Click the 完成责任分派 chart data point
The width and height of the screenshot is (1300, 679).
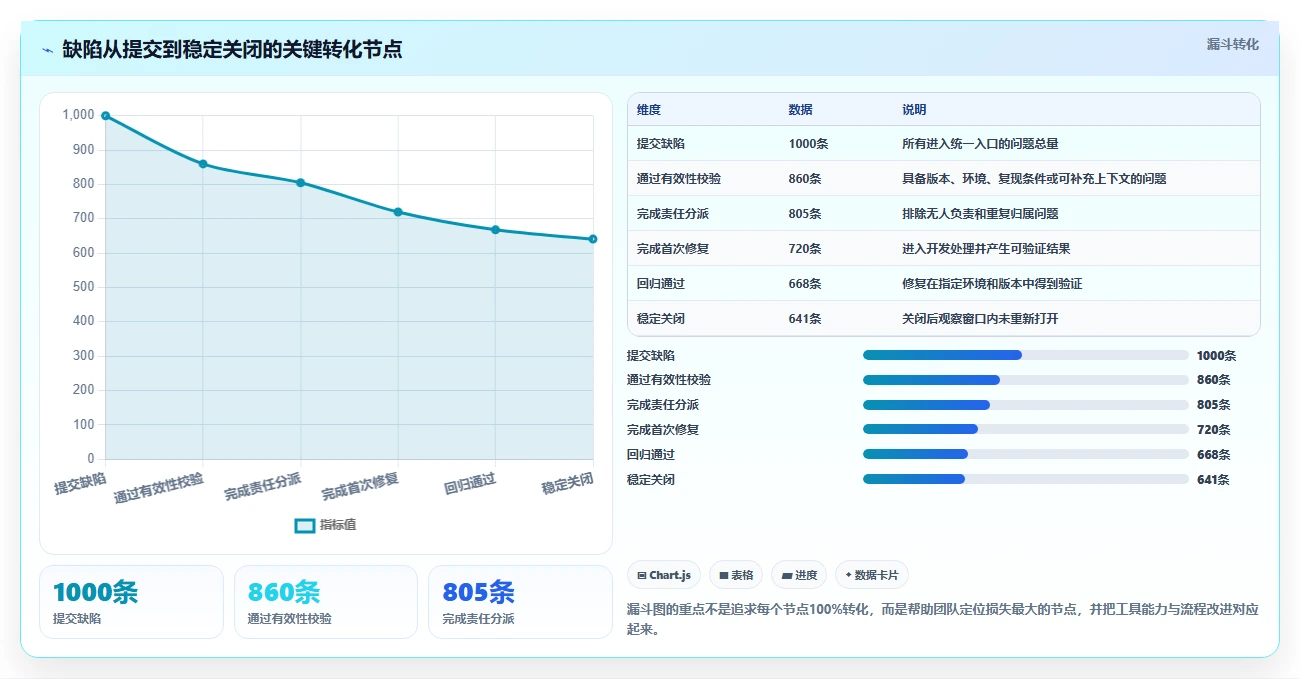tap(300, 183)
